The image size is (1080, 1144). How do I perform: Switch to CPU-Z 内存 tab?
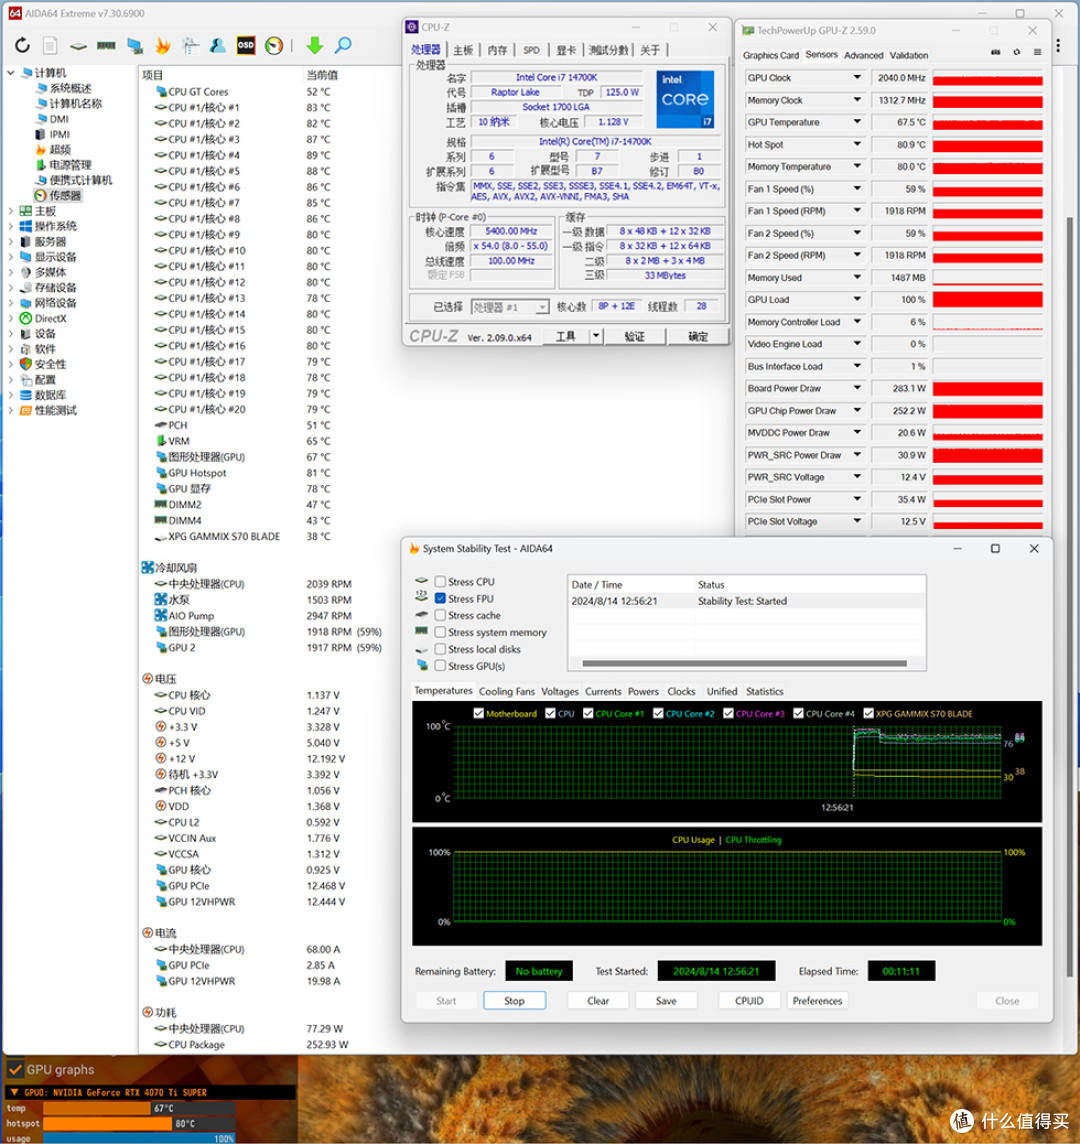coord(497,50)
